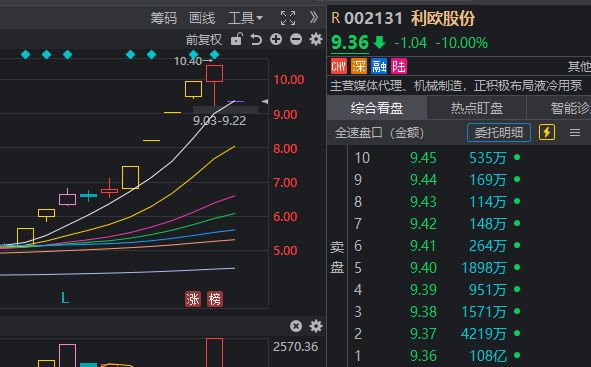This screenshot has width=591, height=367.
Task: Select sell level 8 price 9.43
Action: coord(423,202)
